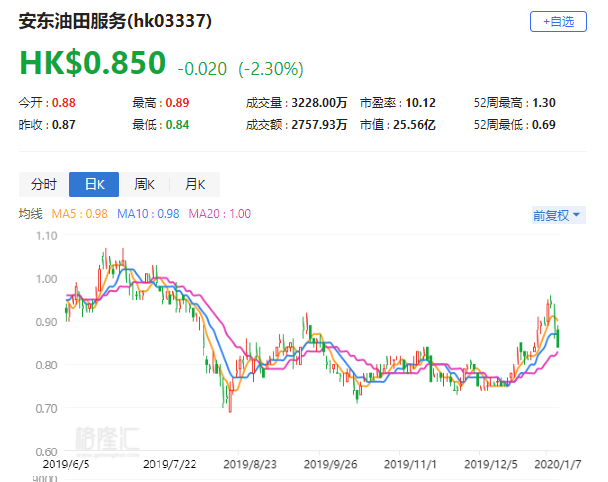Toggle the MA20 moving average indicator
608x482 pixels.
pos(220,214)
